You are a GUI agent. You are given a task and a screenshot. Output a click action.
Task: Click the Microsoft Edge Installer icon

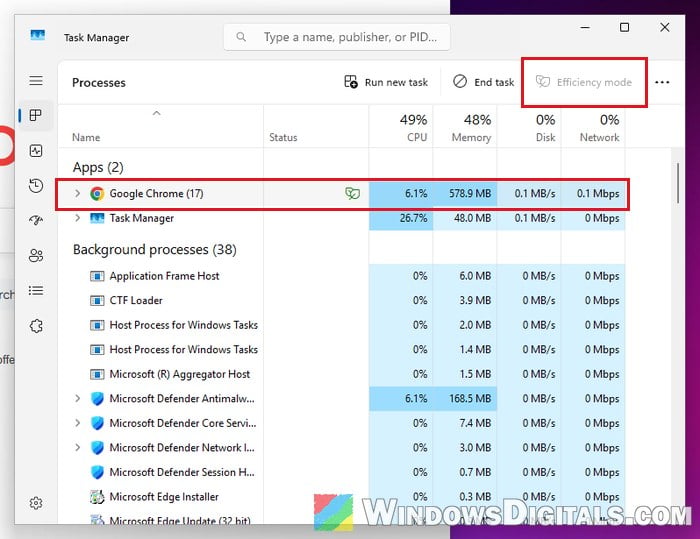[97, 497]
